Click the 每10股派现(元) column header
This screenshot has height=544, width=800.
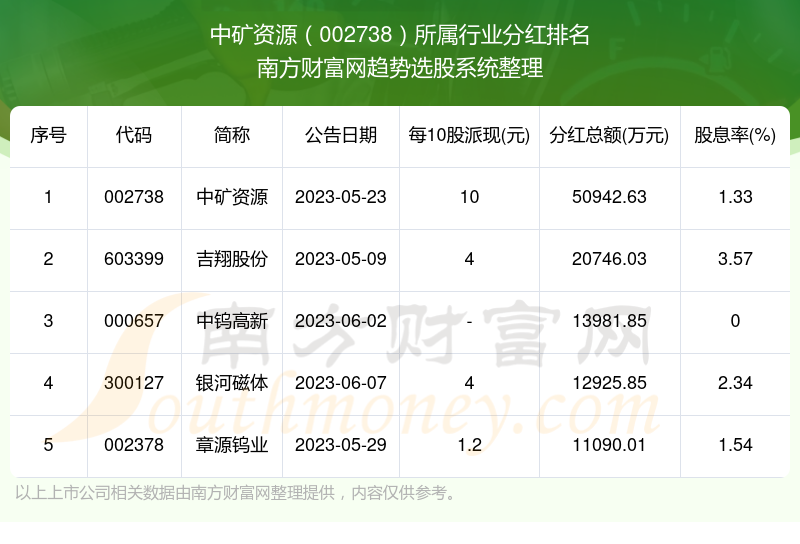tap(469, 135)
